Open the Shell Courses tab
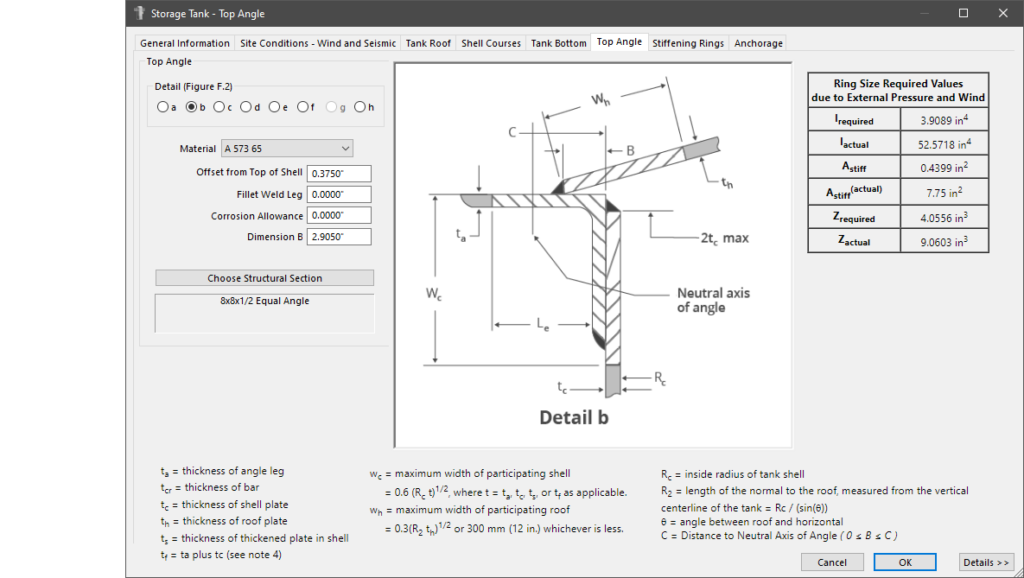Viewport: 1024px width, 578px height. 490,43
